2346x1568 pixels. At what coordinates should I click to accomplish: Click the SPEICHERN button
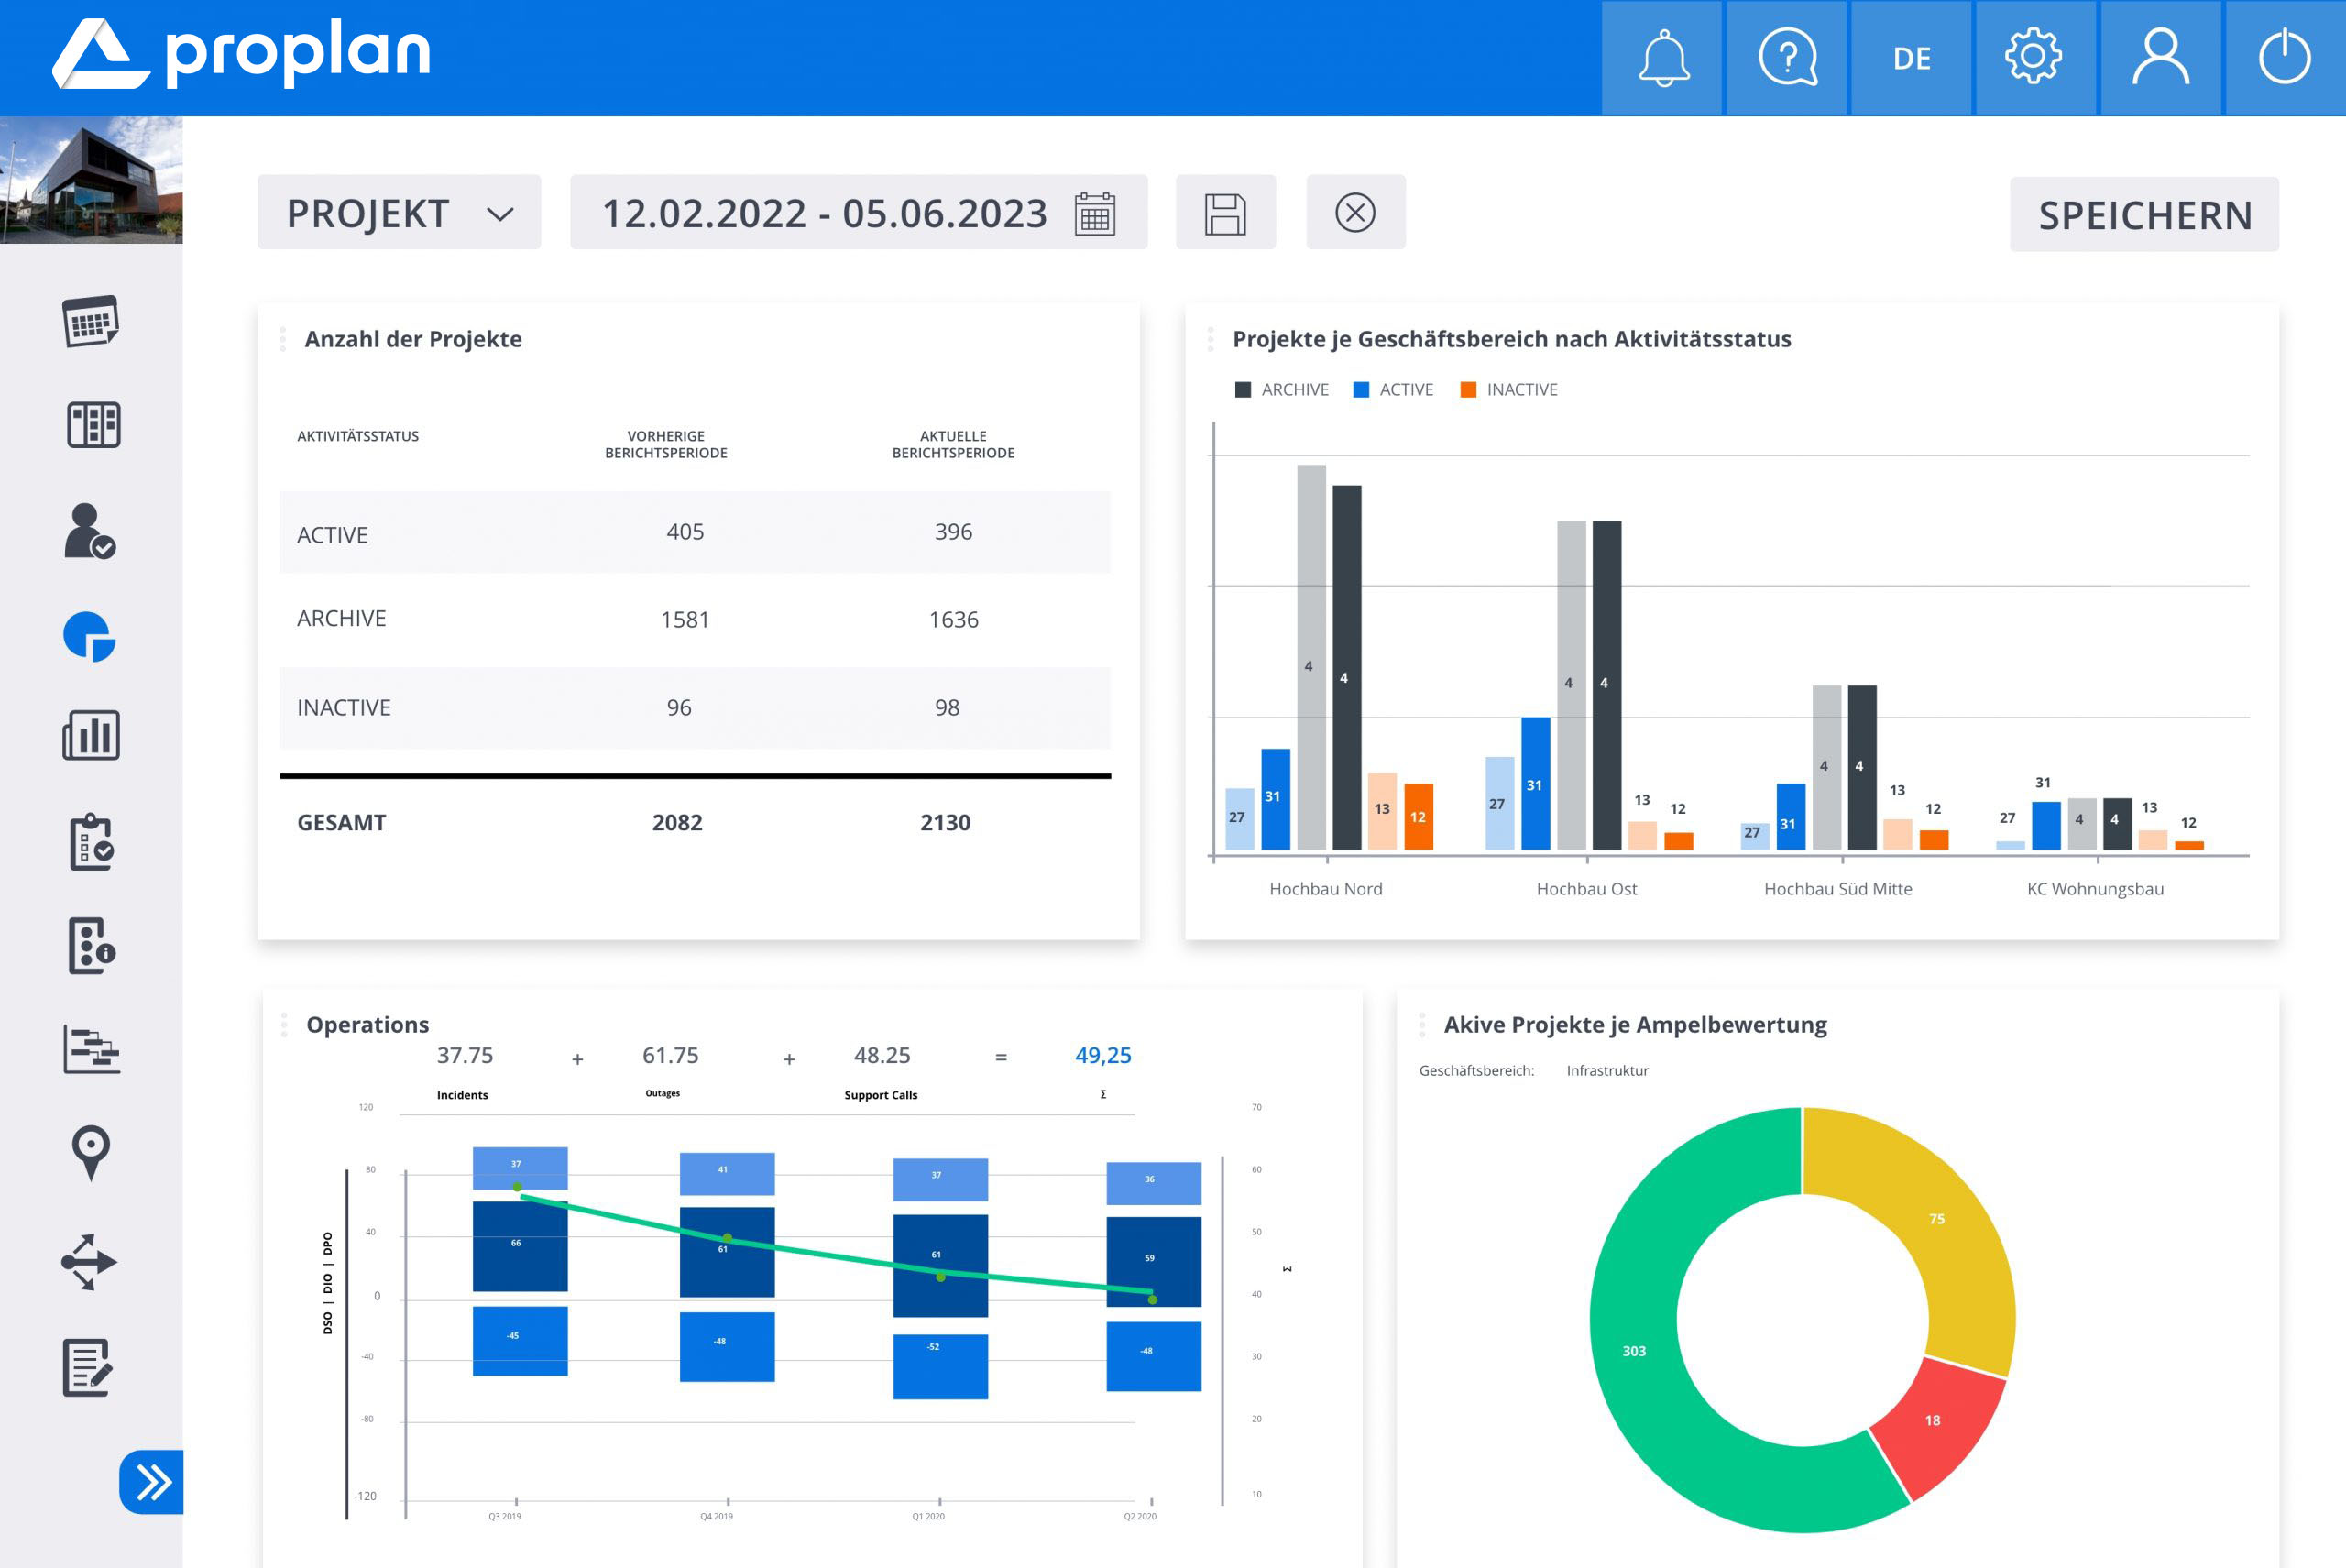2144,215
